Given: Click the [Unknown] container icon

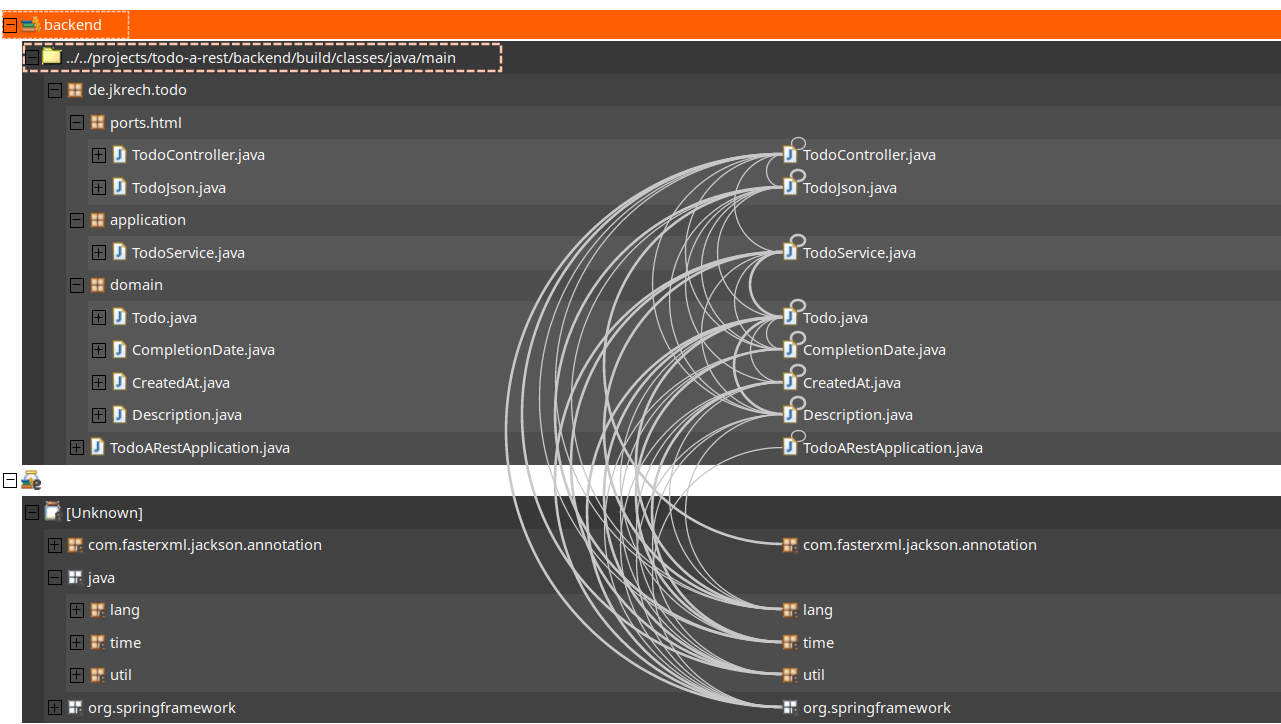Looking at the screenshot, I should (x=52, y=512).
